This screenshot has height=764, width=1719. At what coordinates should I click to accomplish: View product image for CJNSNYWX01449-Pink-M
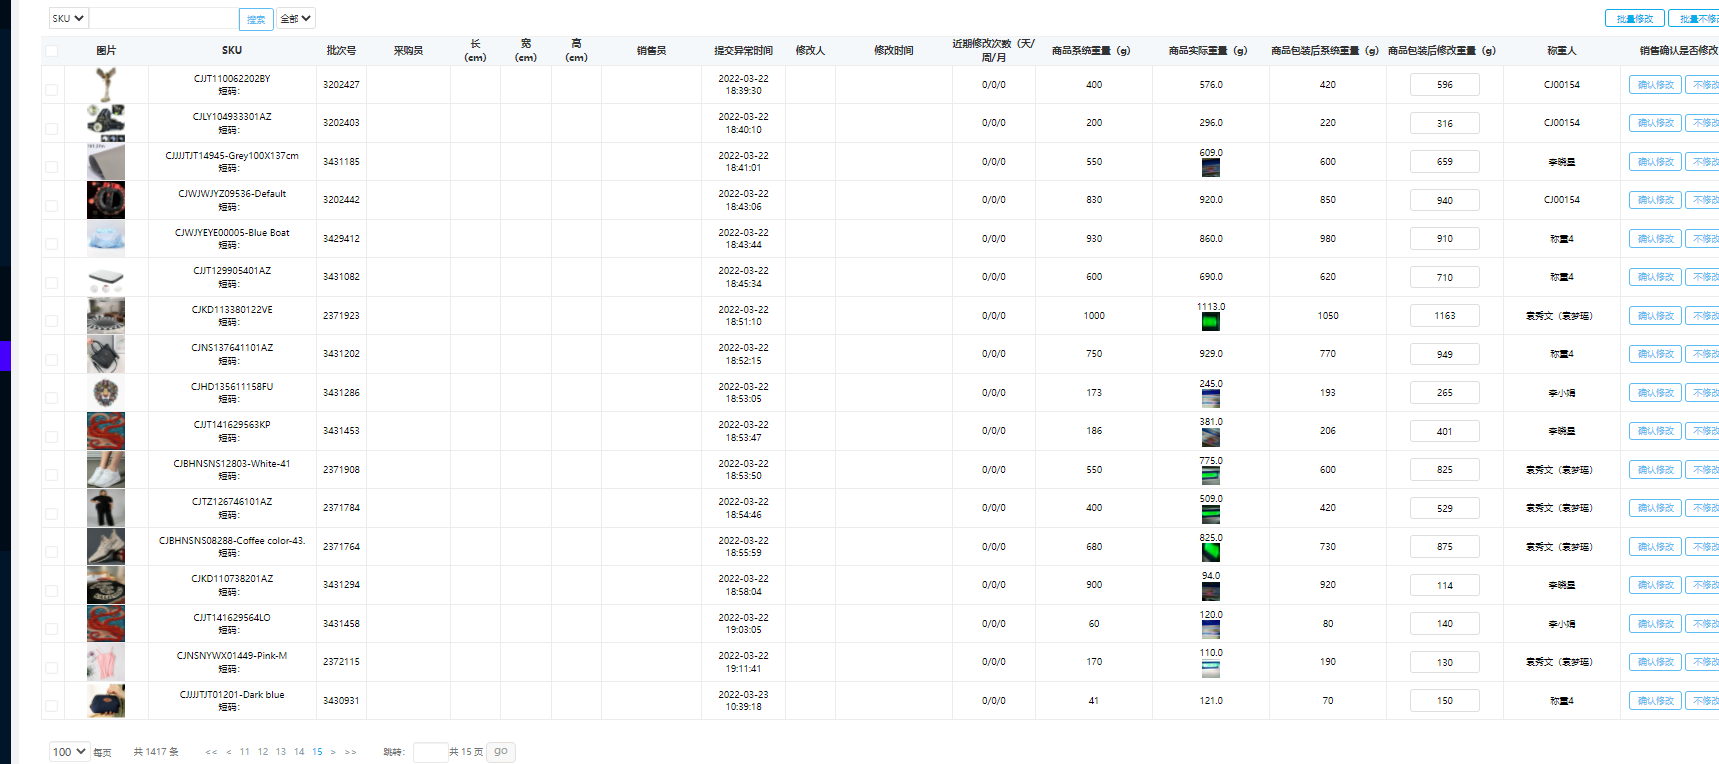pos(106,662)
